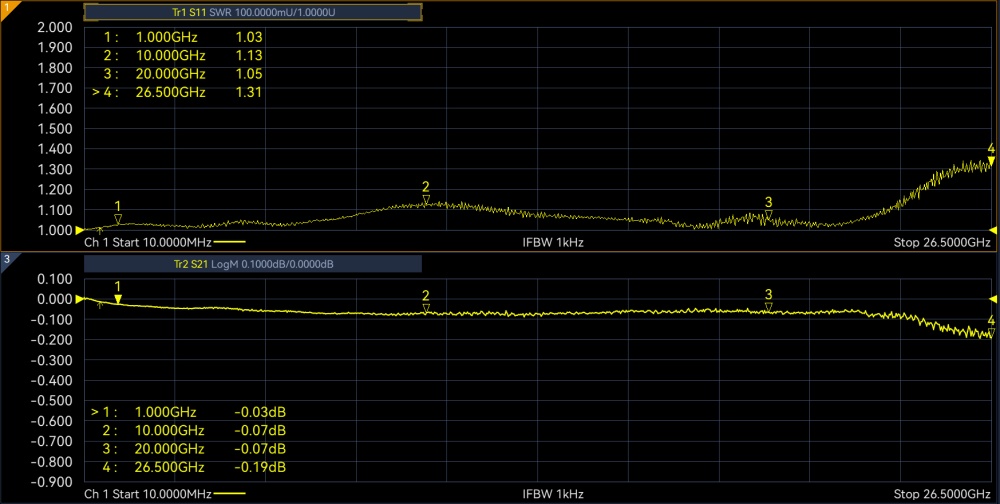Select active marker 1 on the S21 trace
Viewport: 1000px width, 504px height.
click(x=118, y=298)
